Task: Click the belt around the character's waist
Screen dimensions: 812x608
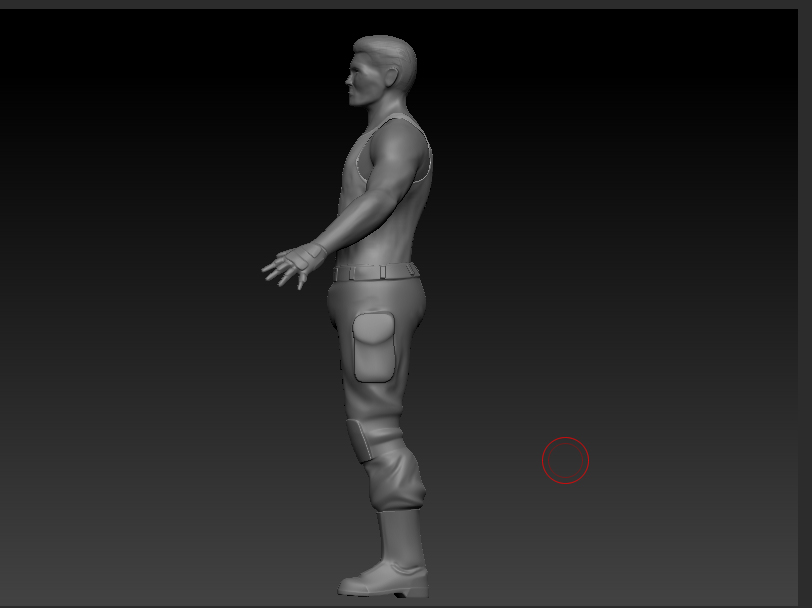Action: click(375, 271)
